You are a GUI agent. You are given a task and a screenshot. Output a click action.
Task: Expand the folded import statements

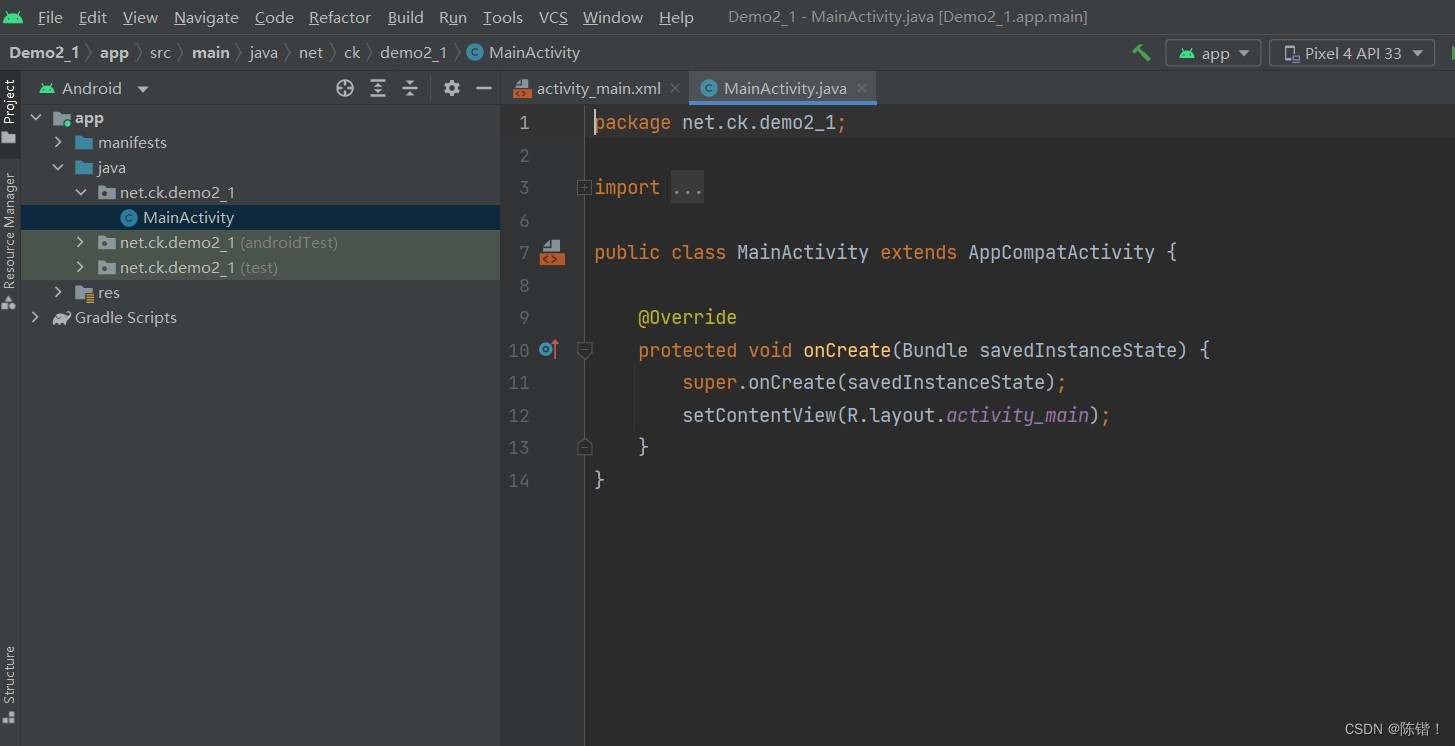tap(584, 188)
